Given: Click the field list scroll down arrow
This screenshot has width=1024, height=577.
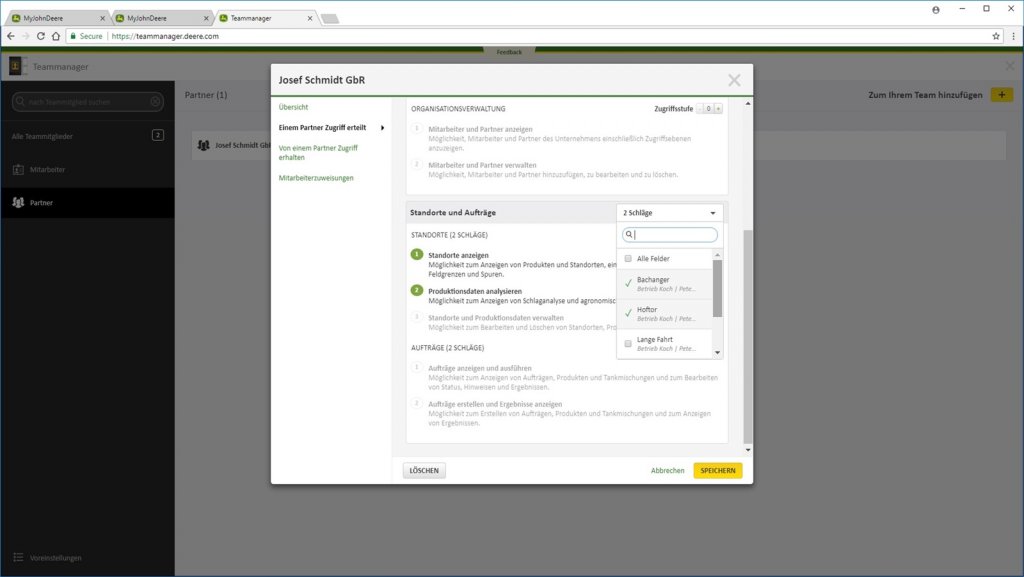Looking at the screenshot, I should (718, 352).
